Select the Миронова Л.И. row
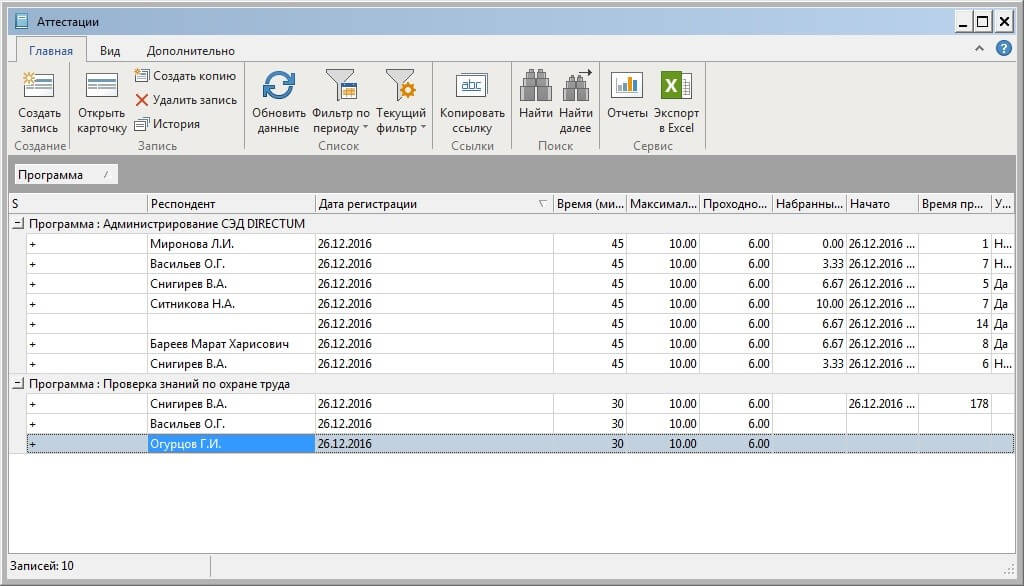Screen dimensions: 1024x586 (520, 244)
